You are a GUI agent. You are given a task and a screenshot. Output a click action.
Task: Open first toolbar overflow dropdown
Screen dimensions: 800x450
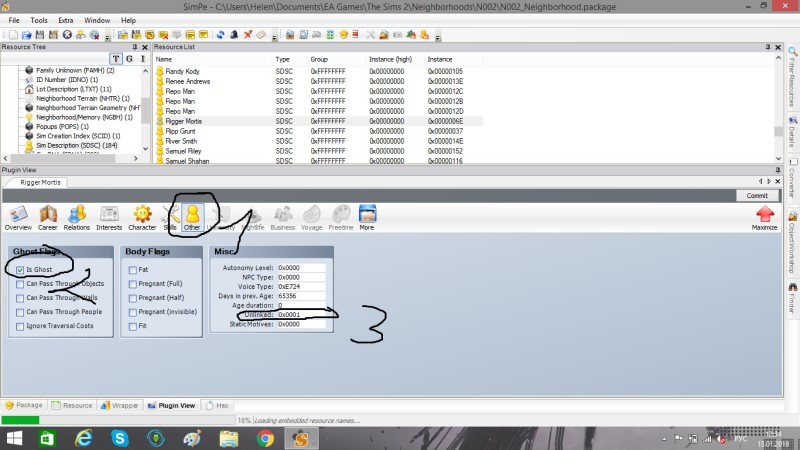click(x=107, y=37)
